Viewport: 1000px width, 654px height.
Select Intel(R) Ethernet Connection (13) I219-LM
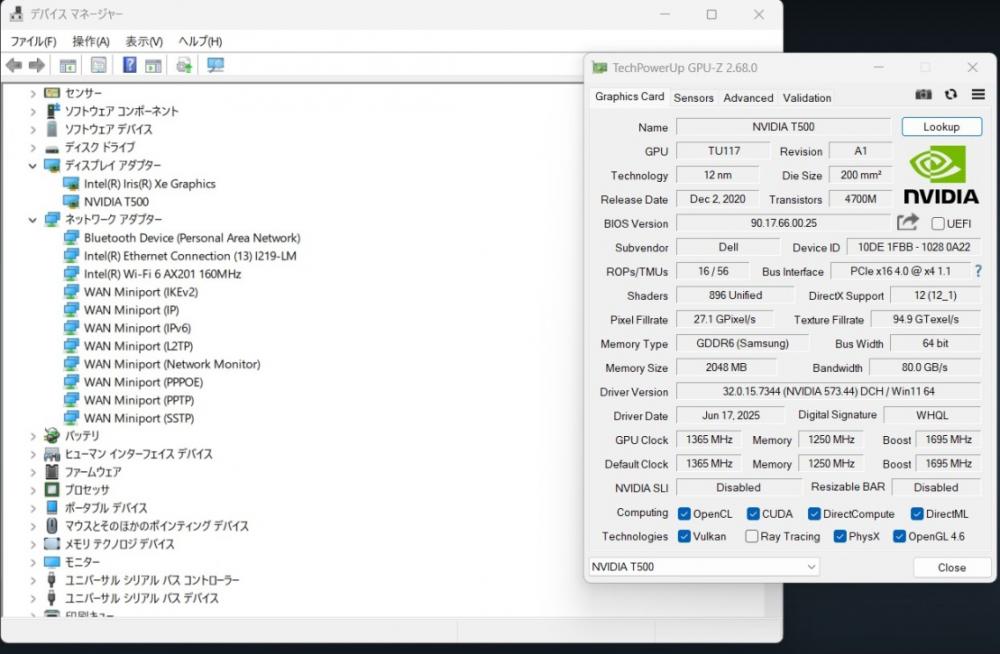pos(190,256)
